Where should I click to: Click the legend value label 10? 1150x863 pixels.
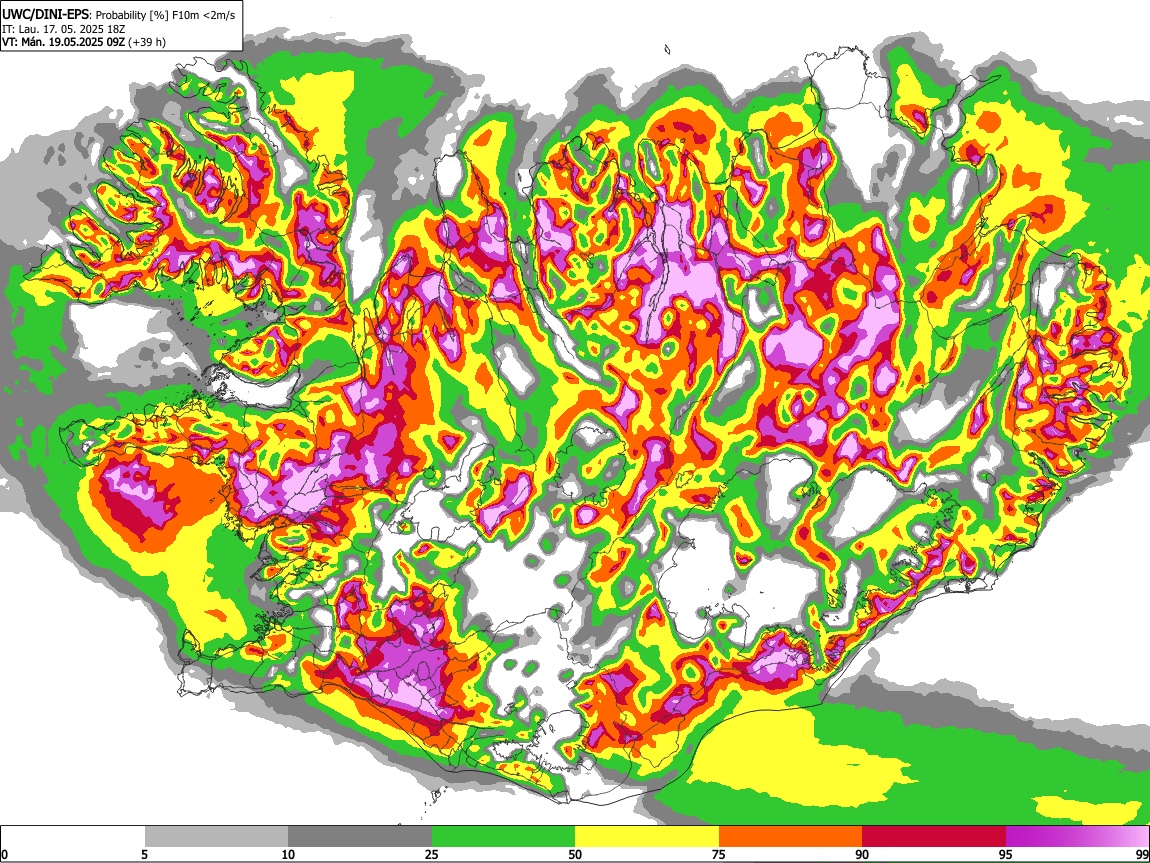tap(288, 855)
